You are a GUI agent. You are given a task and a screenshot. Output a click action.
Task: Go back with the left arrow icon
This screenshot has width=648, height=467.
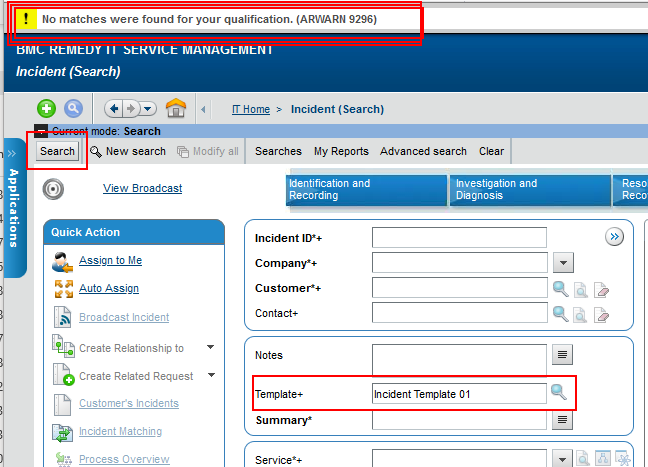coord(114,109)
